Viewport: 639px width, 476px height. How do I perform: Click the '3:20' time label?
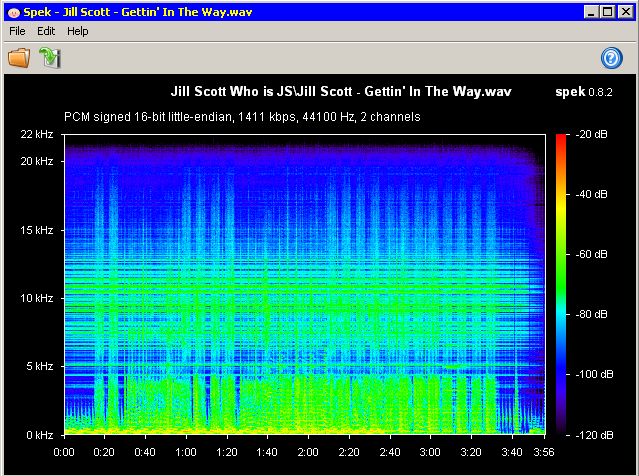[471, 452]
